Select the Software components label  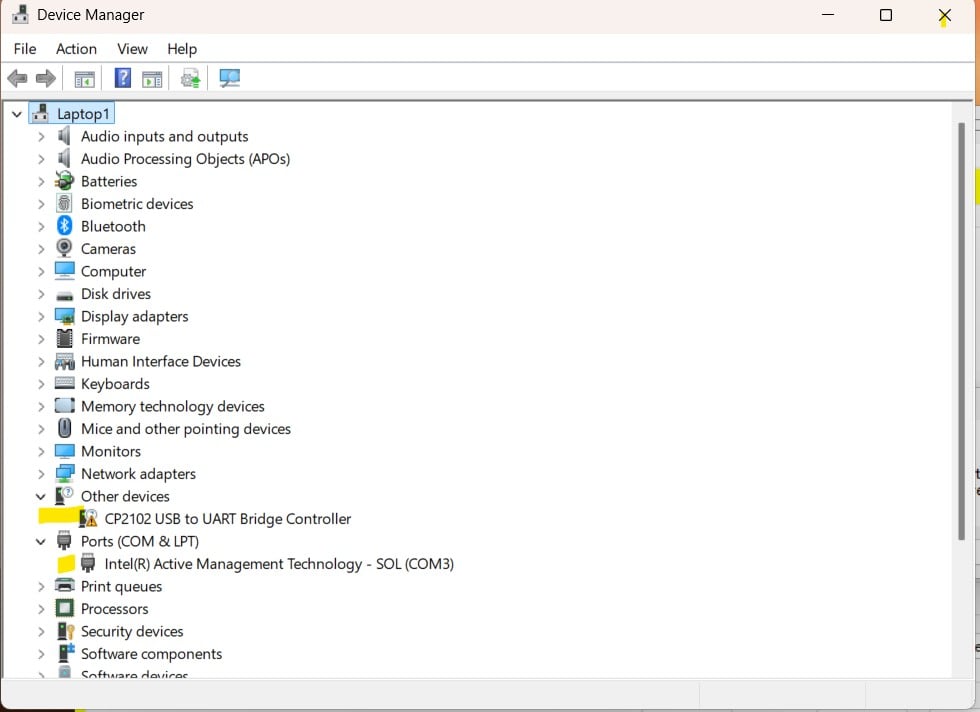coord(151,654)
